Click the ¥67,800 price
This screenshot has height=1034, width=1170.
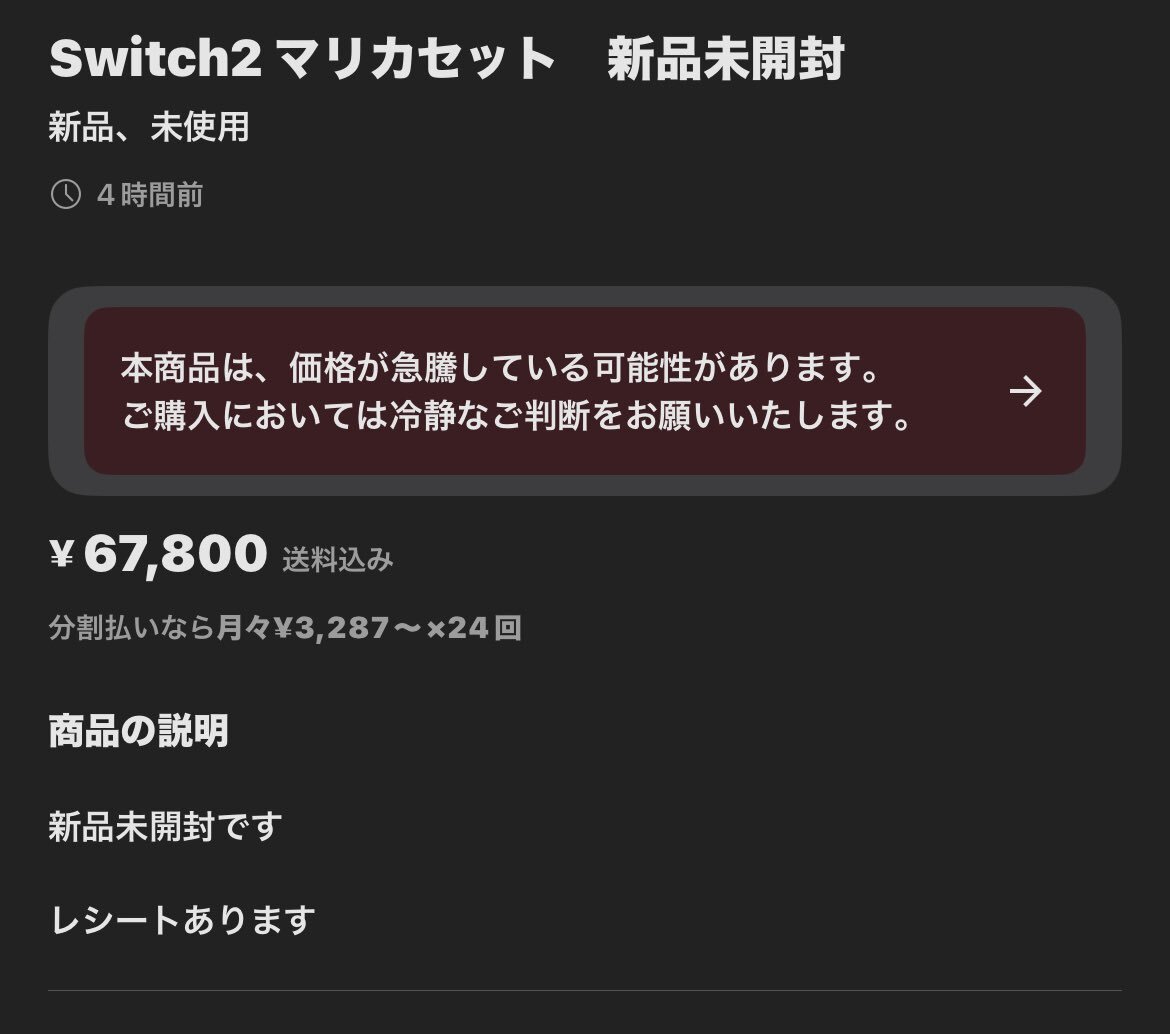click(x=157, y=554)
